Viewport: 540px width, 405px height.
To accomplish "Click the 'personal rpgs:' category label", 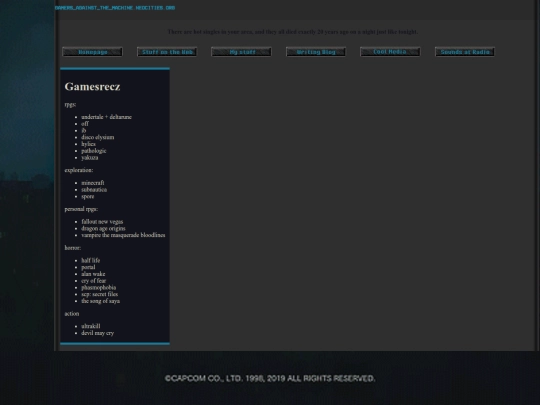I will coord(81,209).
